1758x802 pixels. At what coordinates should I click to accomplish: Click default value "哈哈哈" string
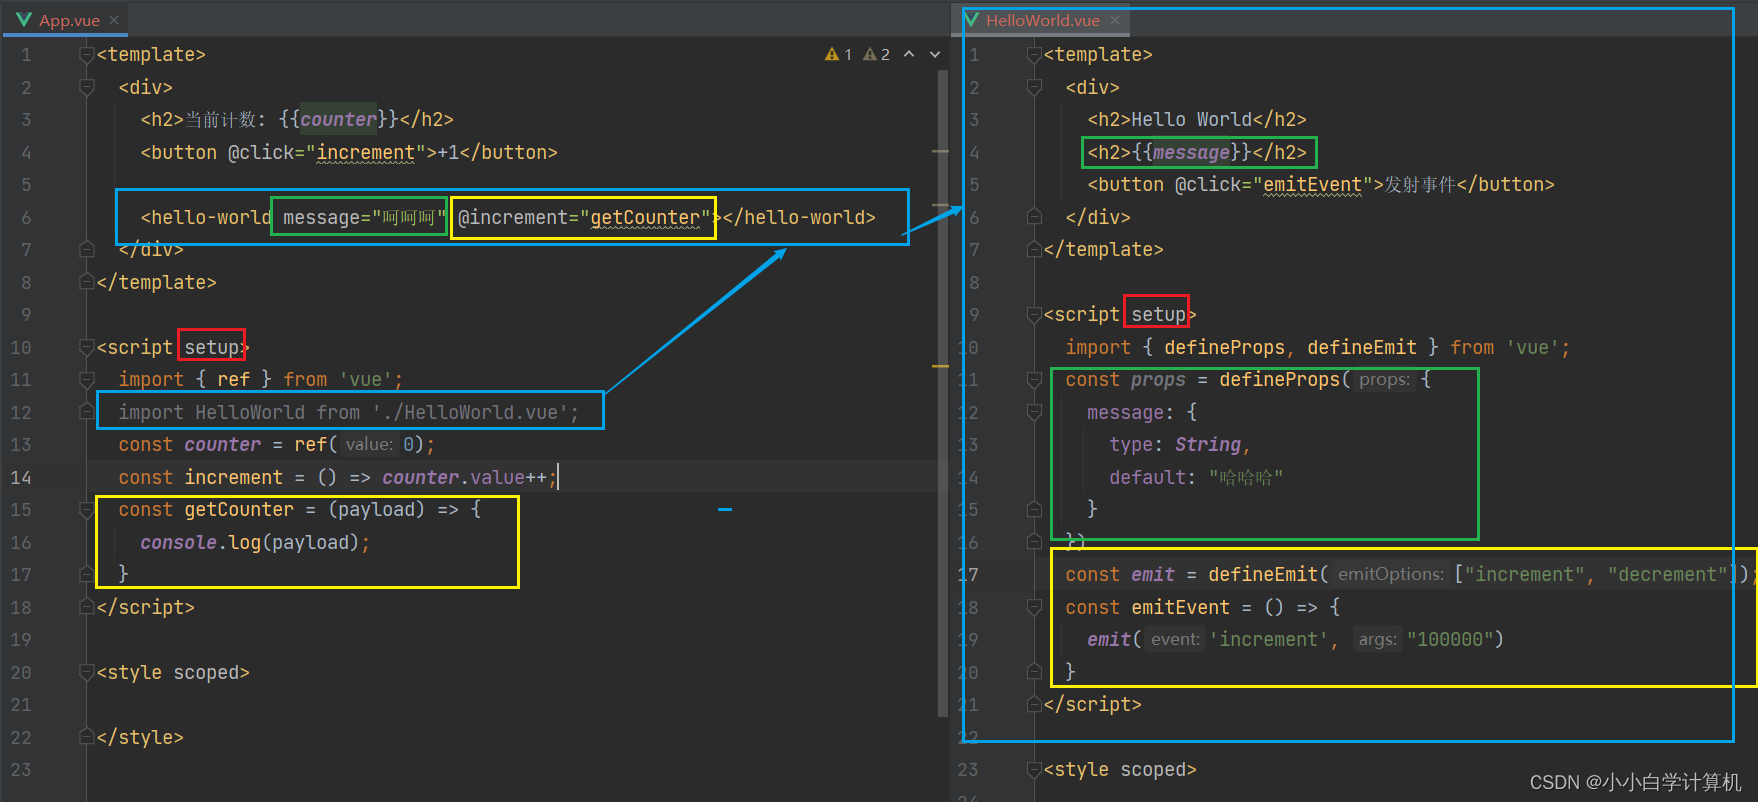[x=1246, y=478]
